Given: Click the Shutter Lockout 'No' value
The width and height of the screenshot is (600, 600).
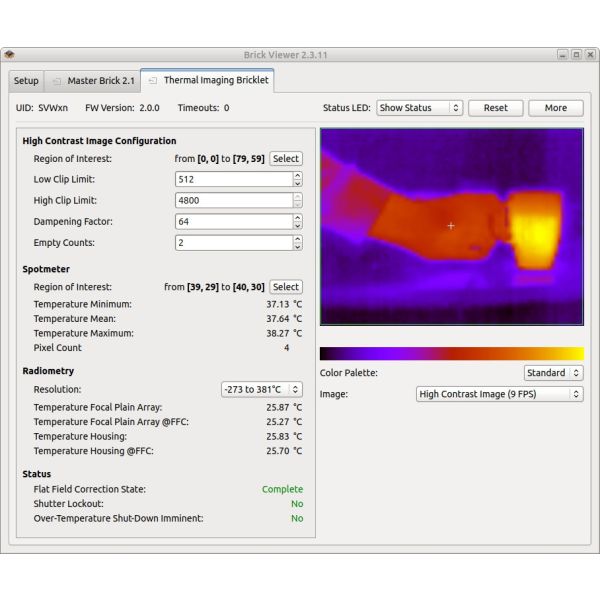Looking at the screenshot, I should [x=297, y=504].
